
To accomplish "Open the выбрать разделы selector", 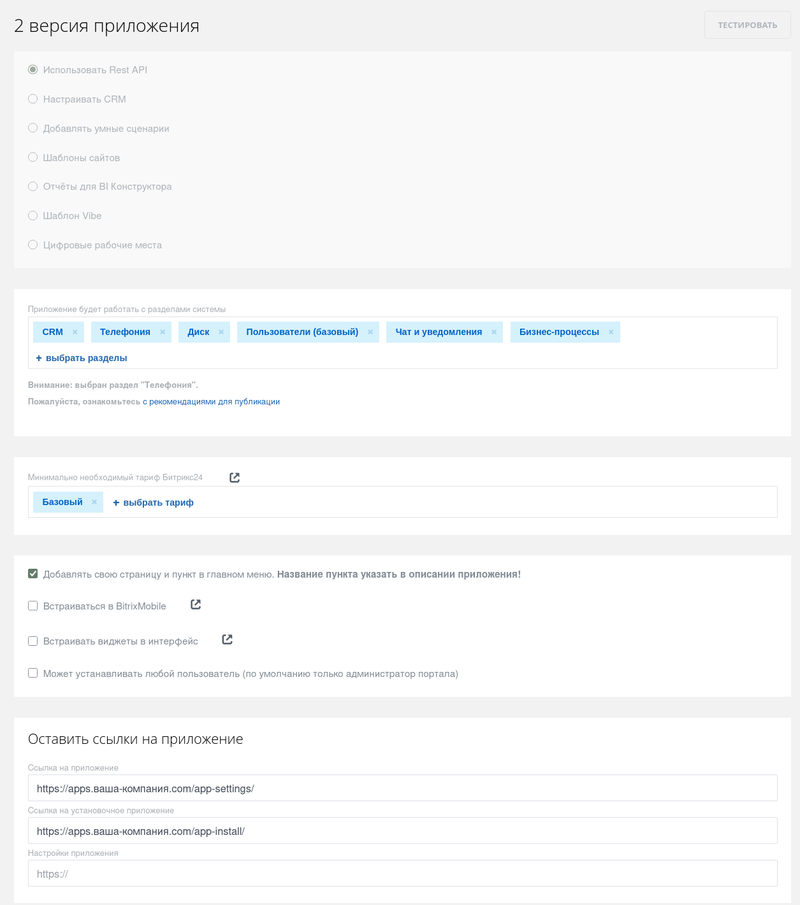I will 82,358.
